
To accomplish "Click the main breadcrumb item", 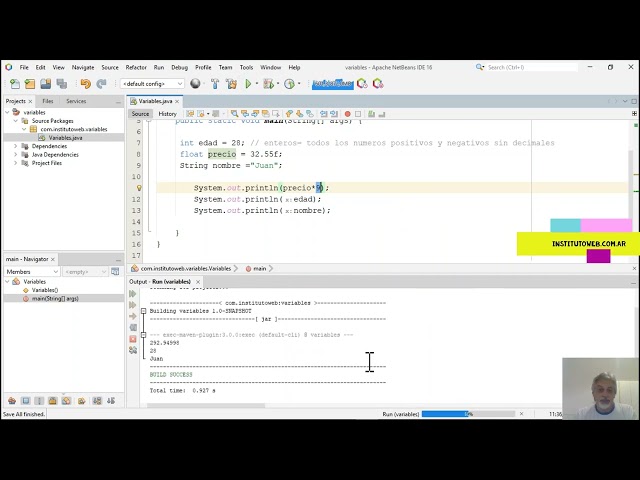I will [x=260, y=269].
